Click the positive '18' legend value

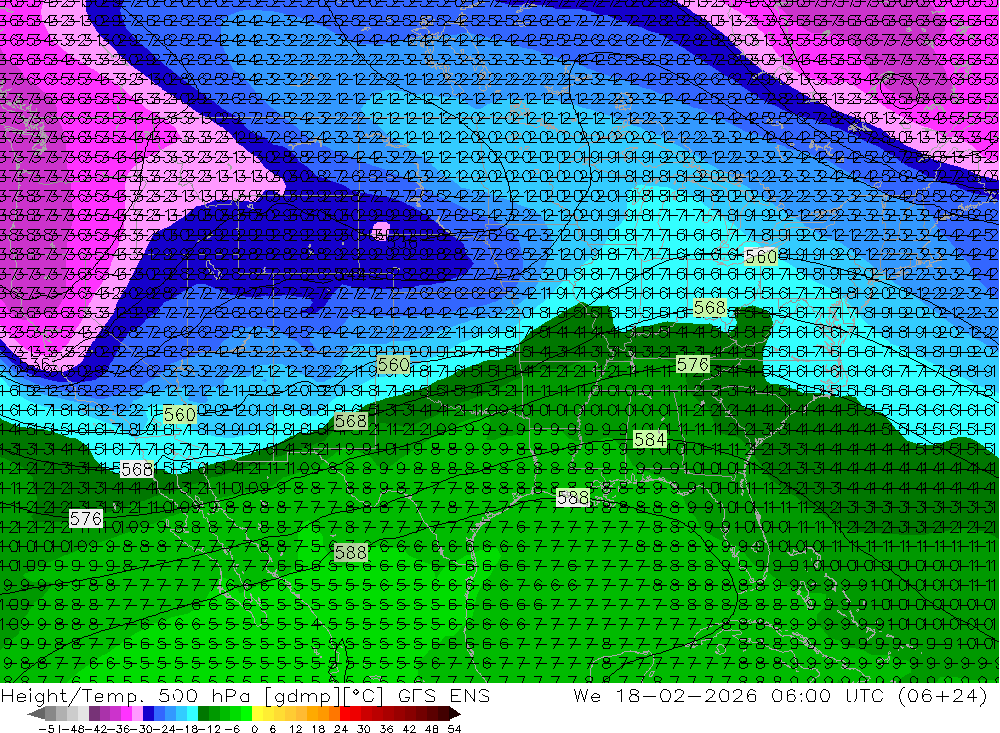click(x=318, y=729)
